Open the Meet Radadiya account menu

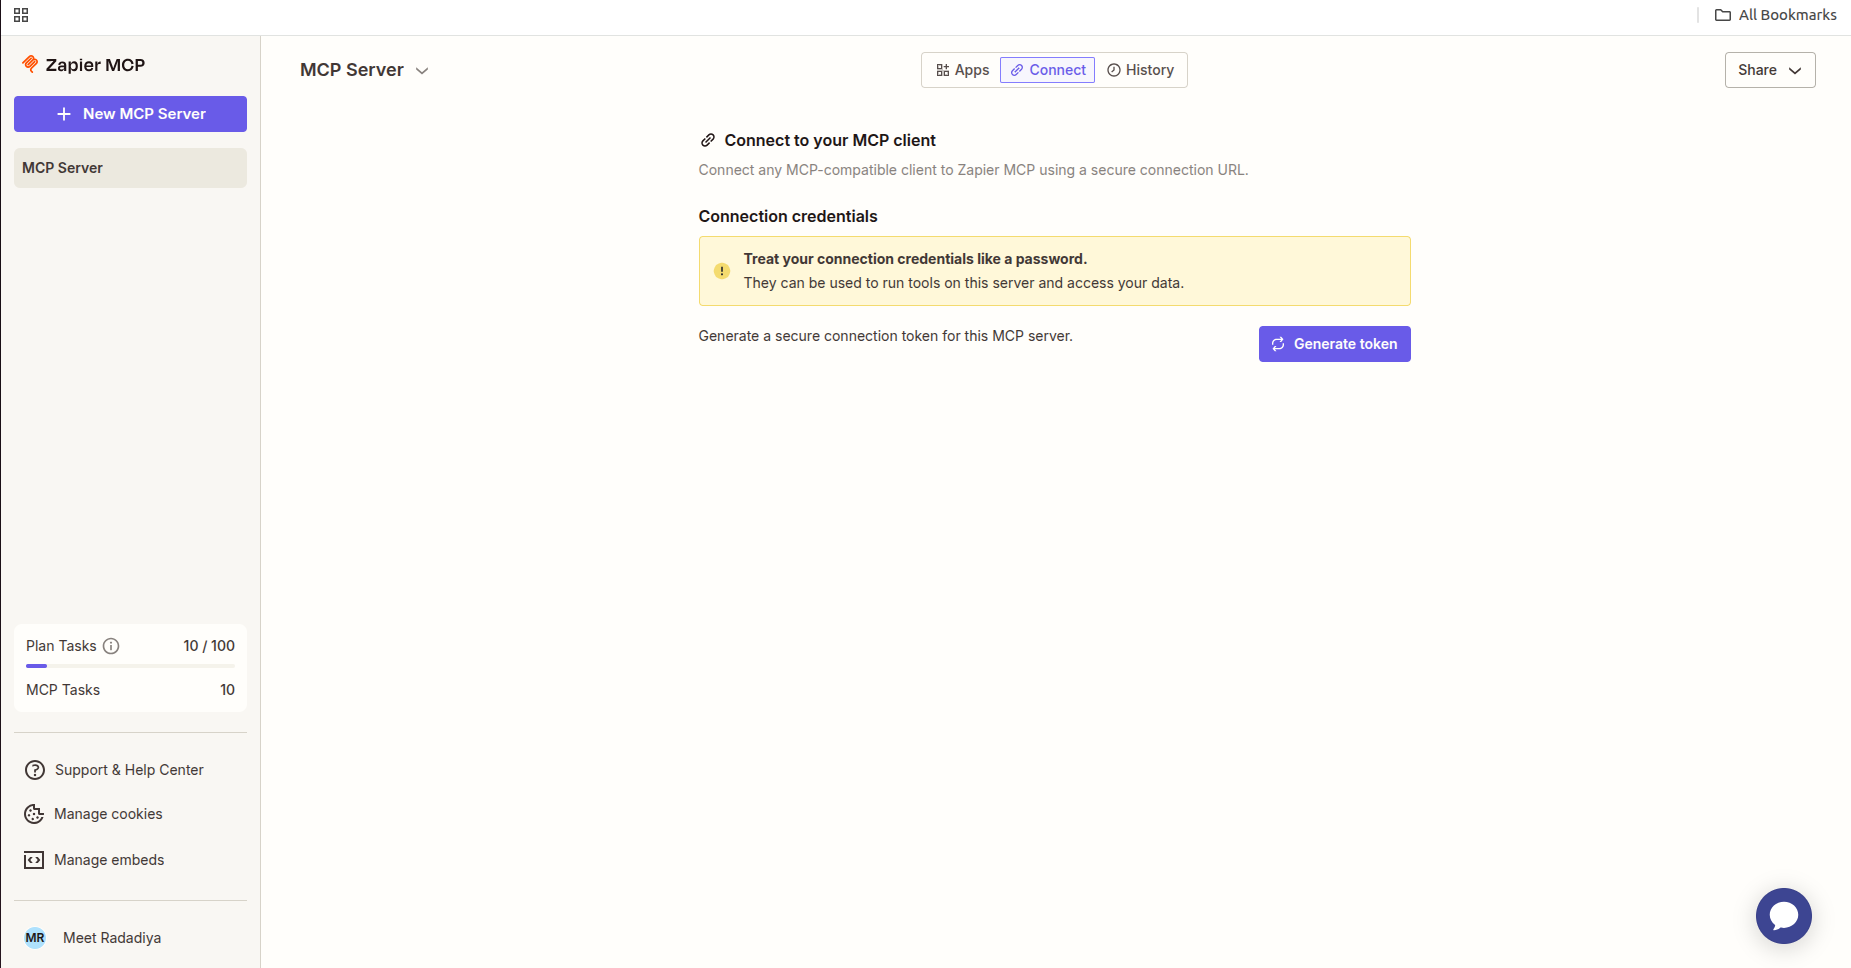[x=112, y=938]
